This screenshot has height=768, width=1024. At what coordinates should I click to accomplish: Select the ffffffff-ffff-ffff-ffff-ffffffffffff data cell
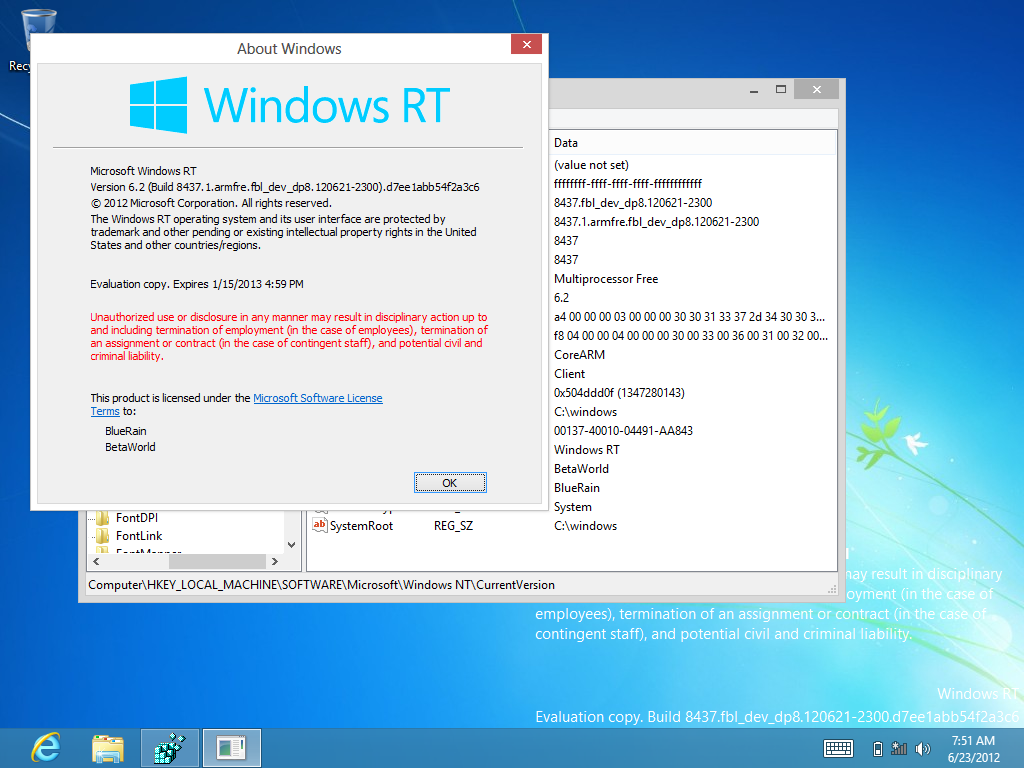click(628, 184)
